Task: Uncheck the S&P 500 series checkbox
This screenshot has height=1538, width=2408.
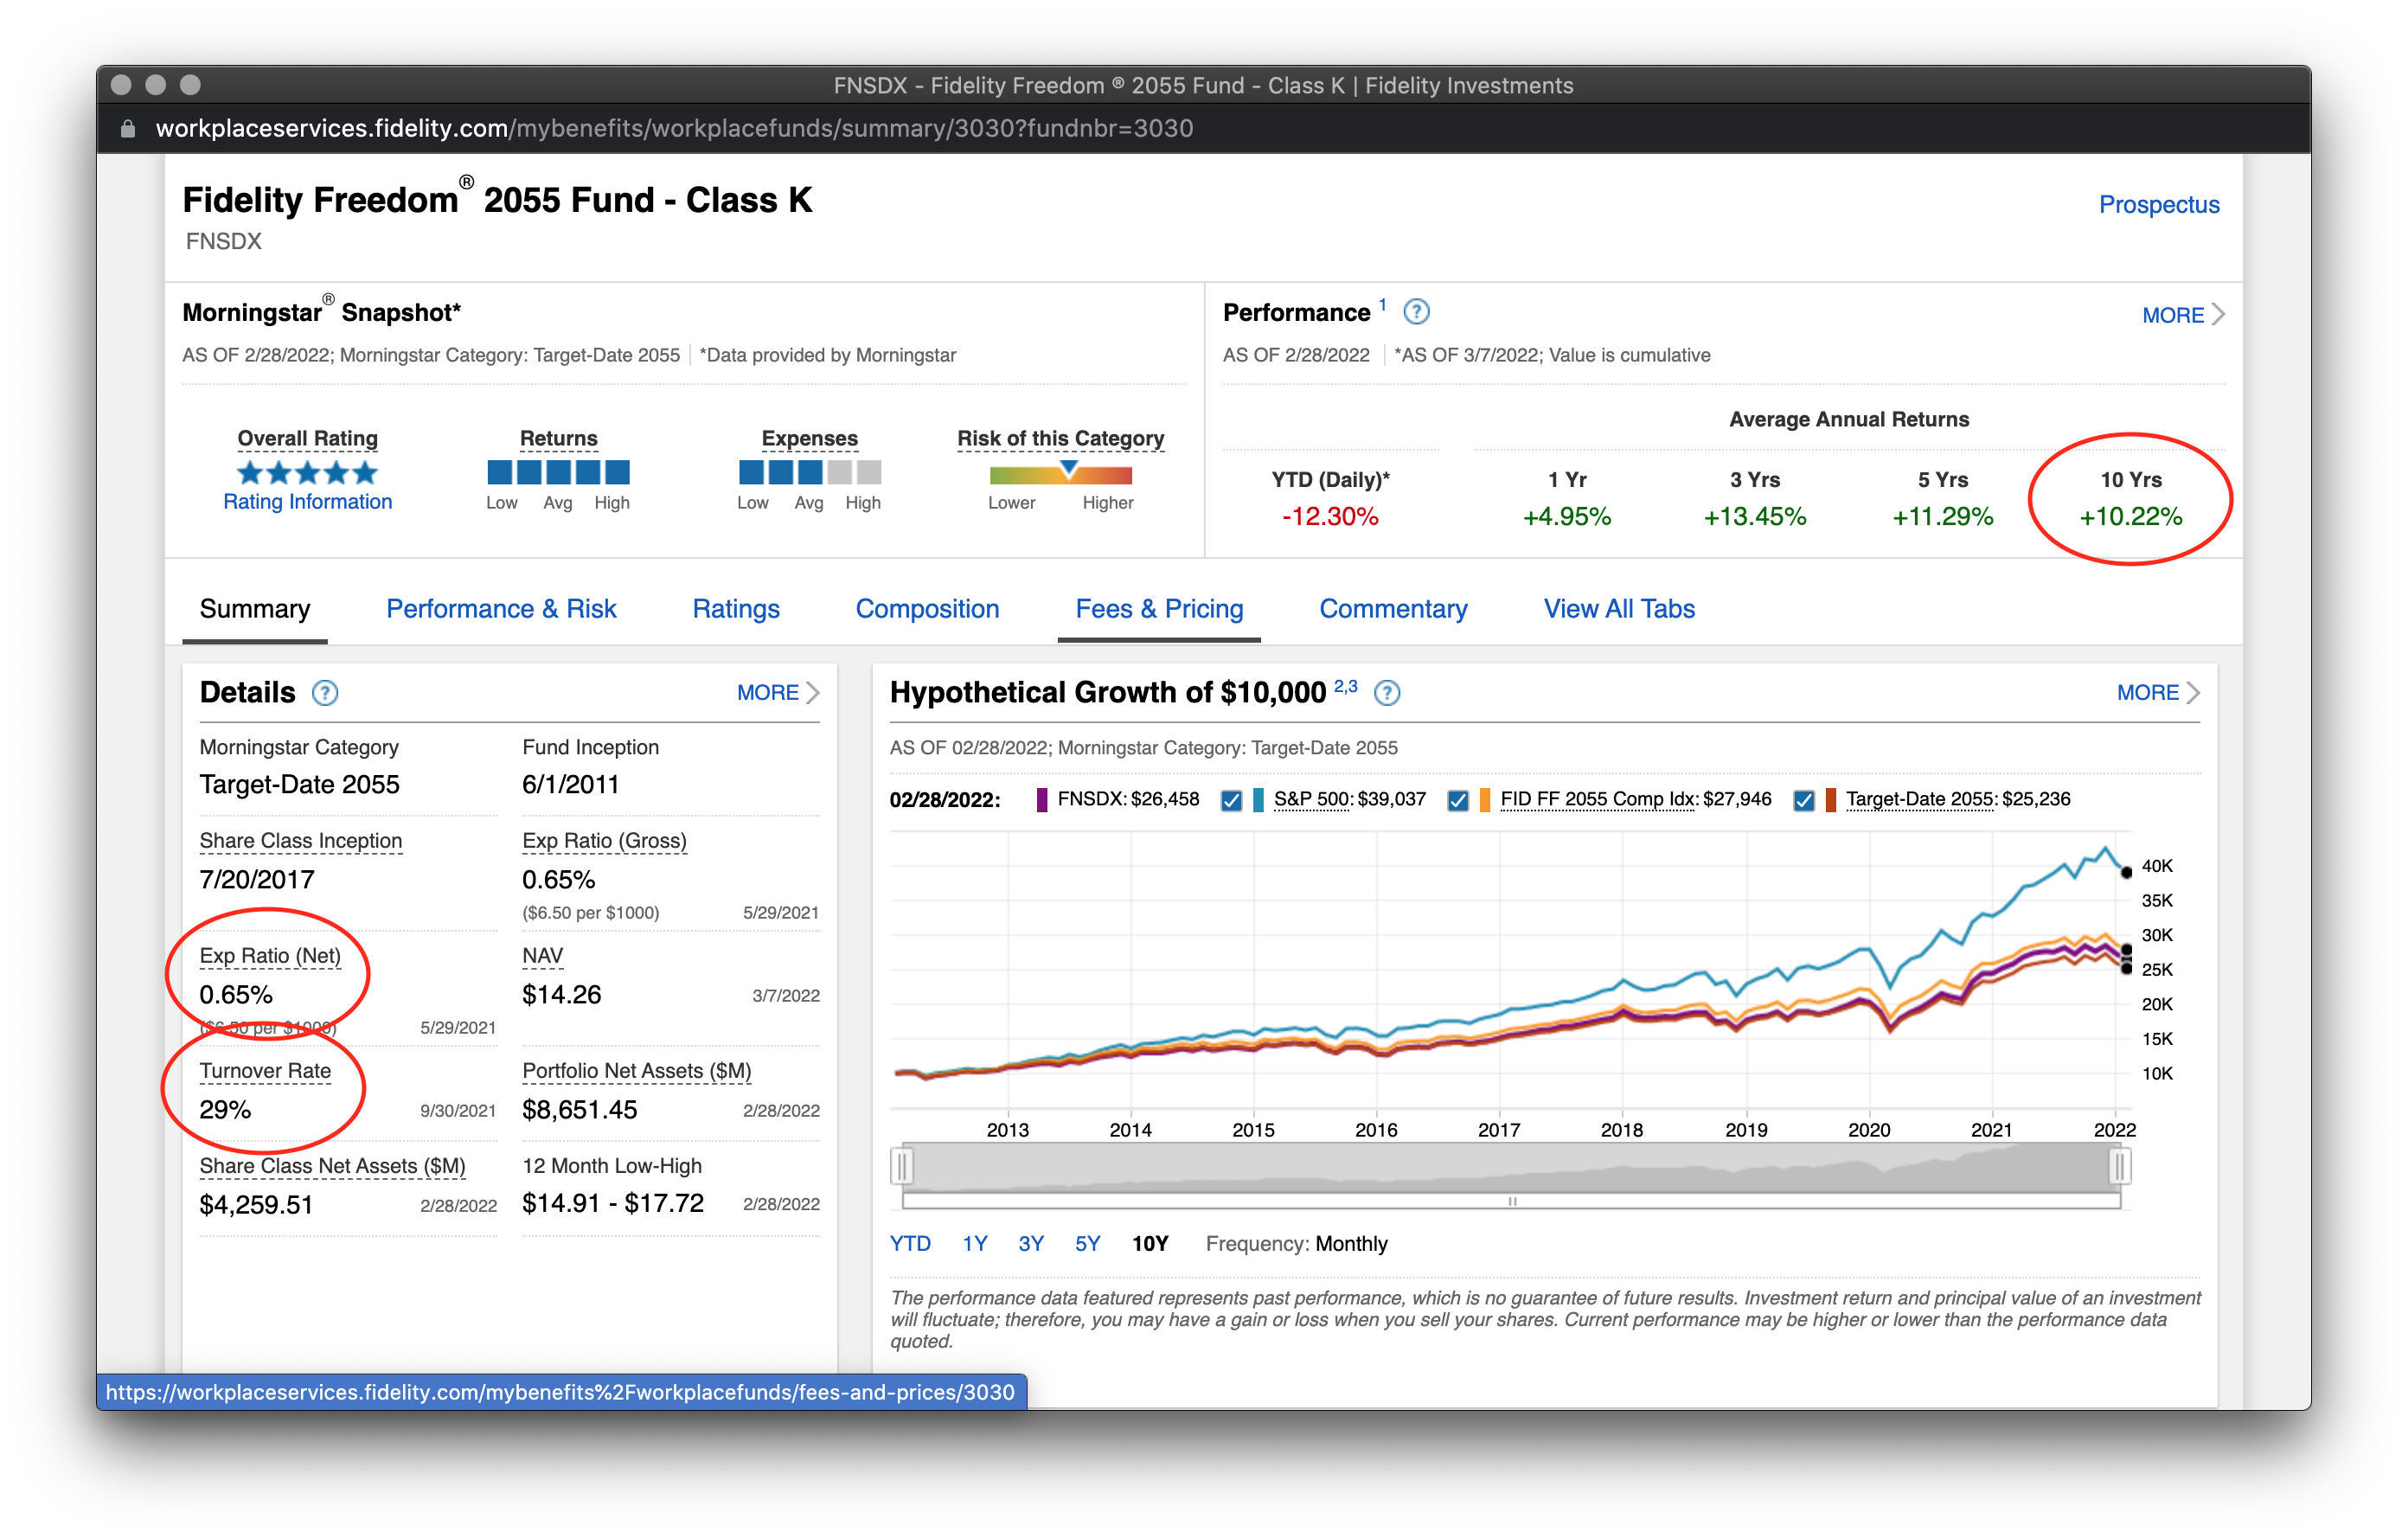Action: 1231,800
